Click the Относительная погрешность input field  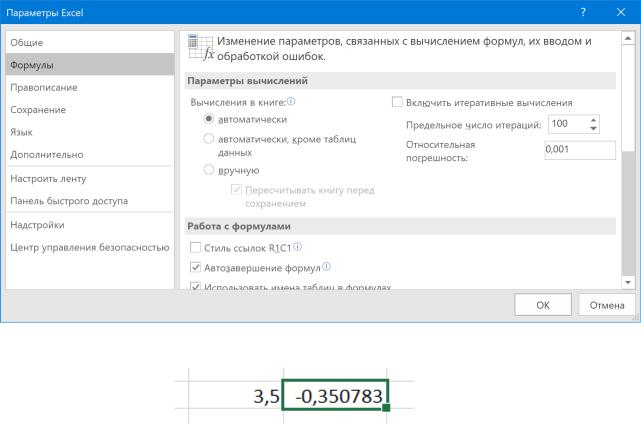(x=580, y=150)
